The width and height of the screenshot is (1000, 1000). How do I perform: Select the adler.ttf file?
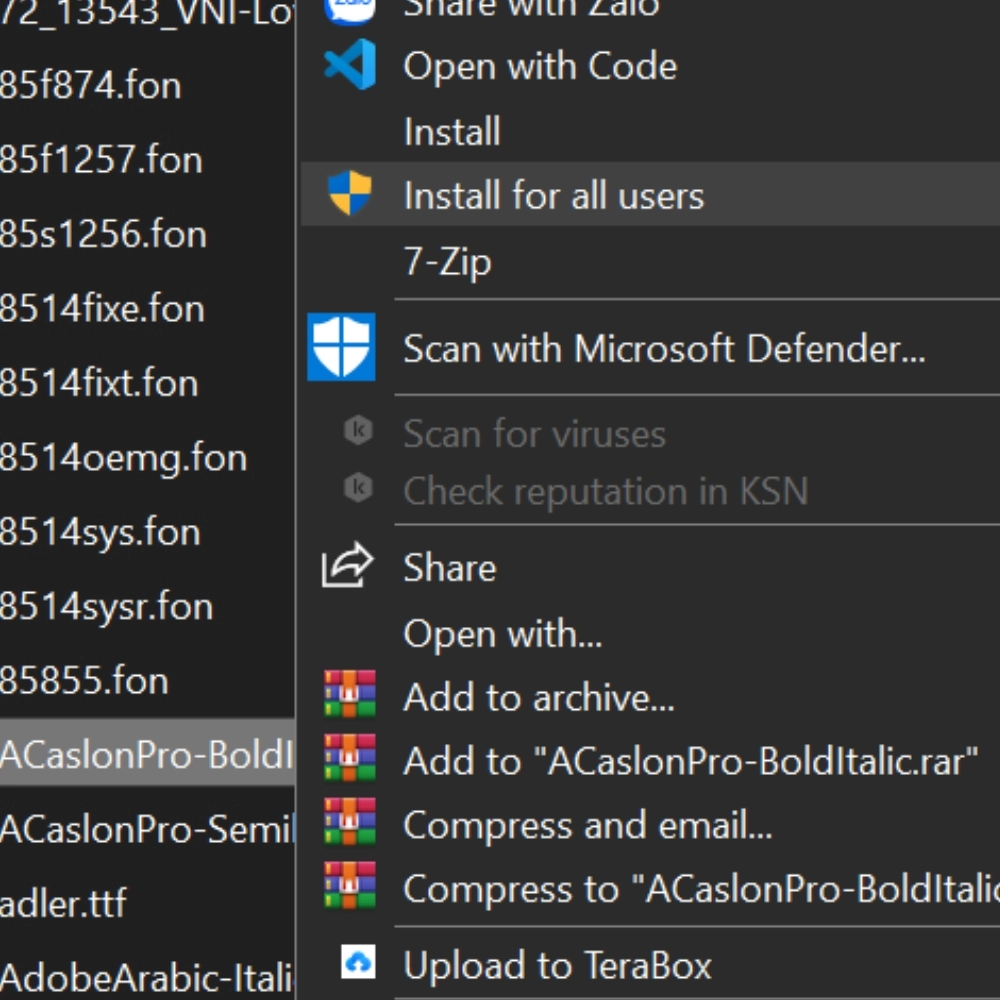tap(63, 903)
